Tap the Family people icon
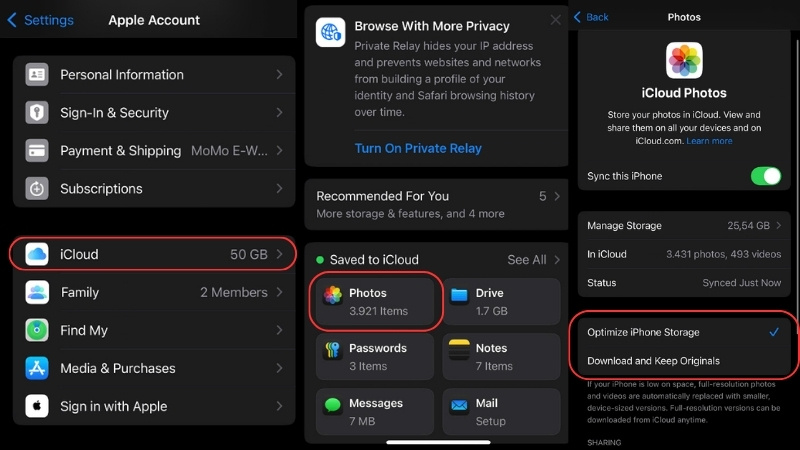This screenshot has width=800, height=450. [37, 292]
